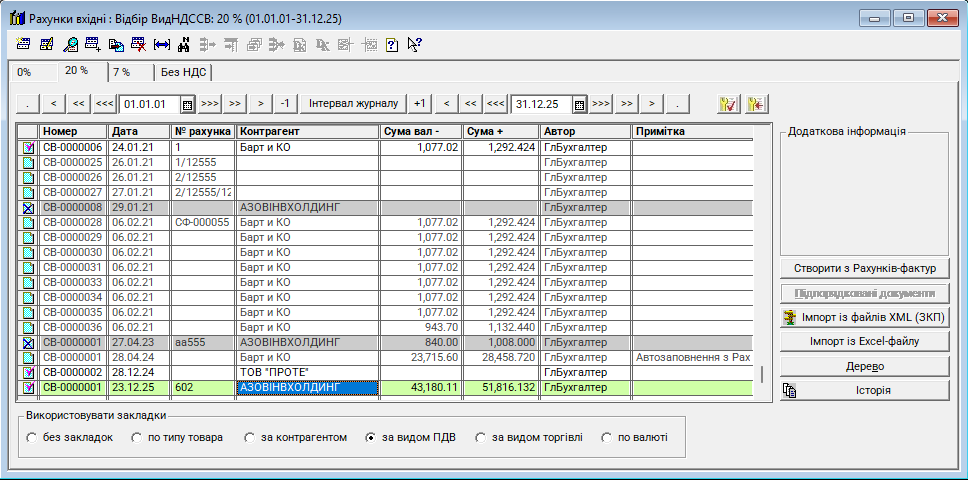Click the magnifier view record toolbar icon
968x480 pixels.
point(70,44)
